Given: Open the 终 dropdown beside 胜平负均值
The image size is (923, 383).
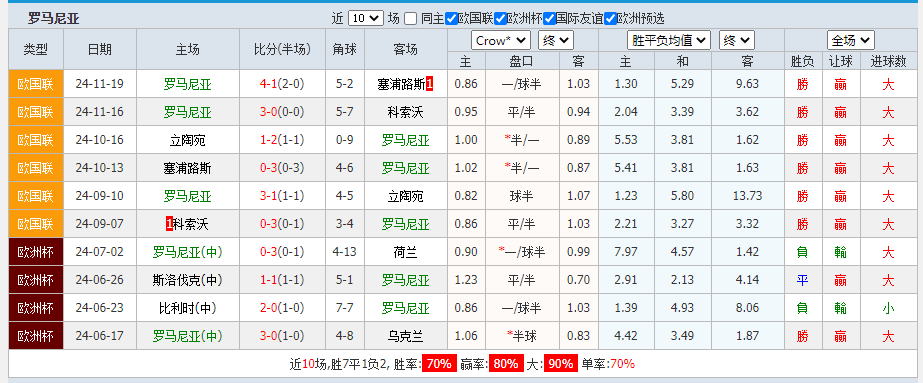Looking at the screenshot, I should click(736, 41).
